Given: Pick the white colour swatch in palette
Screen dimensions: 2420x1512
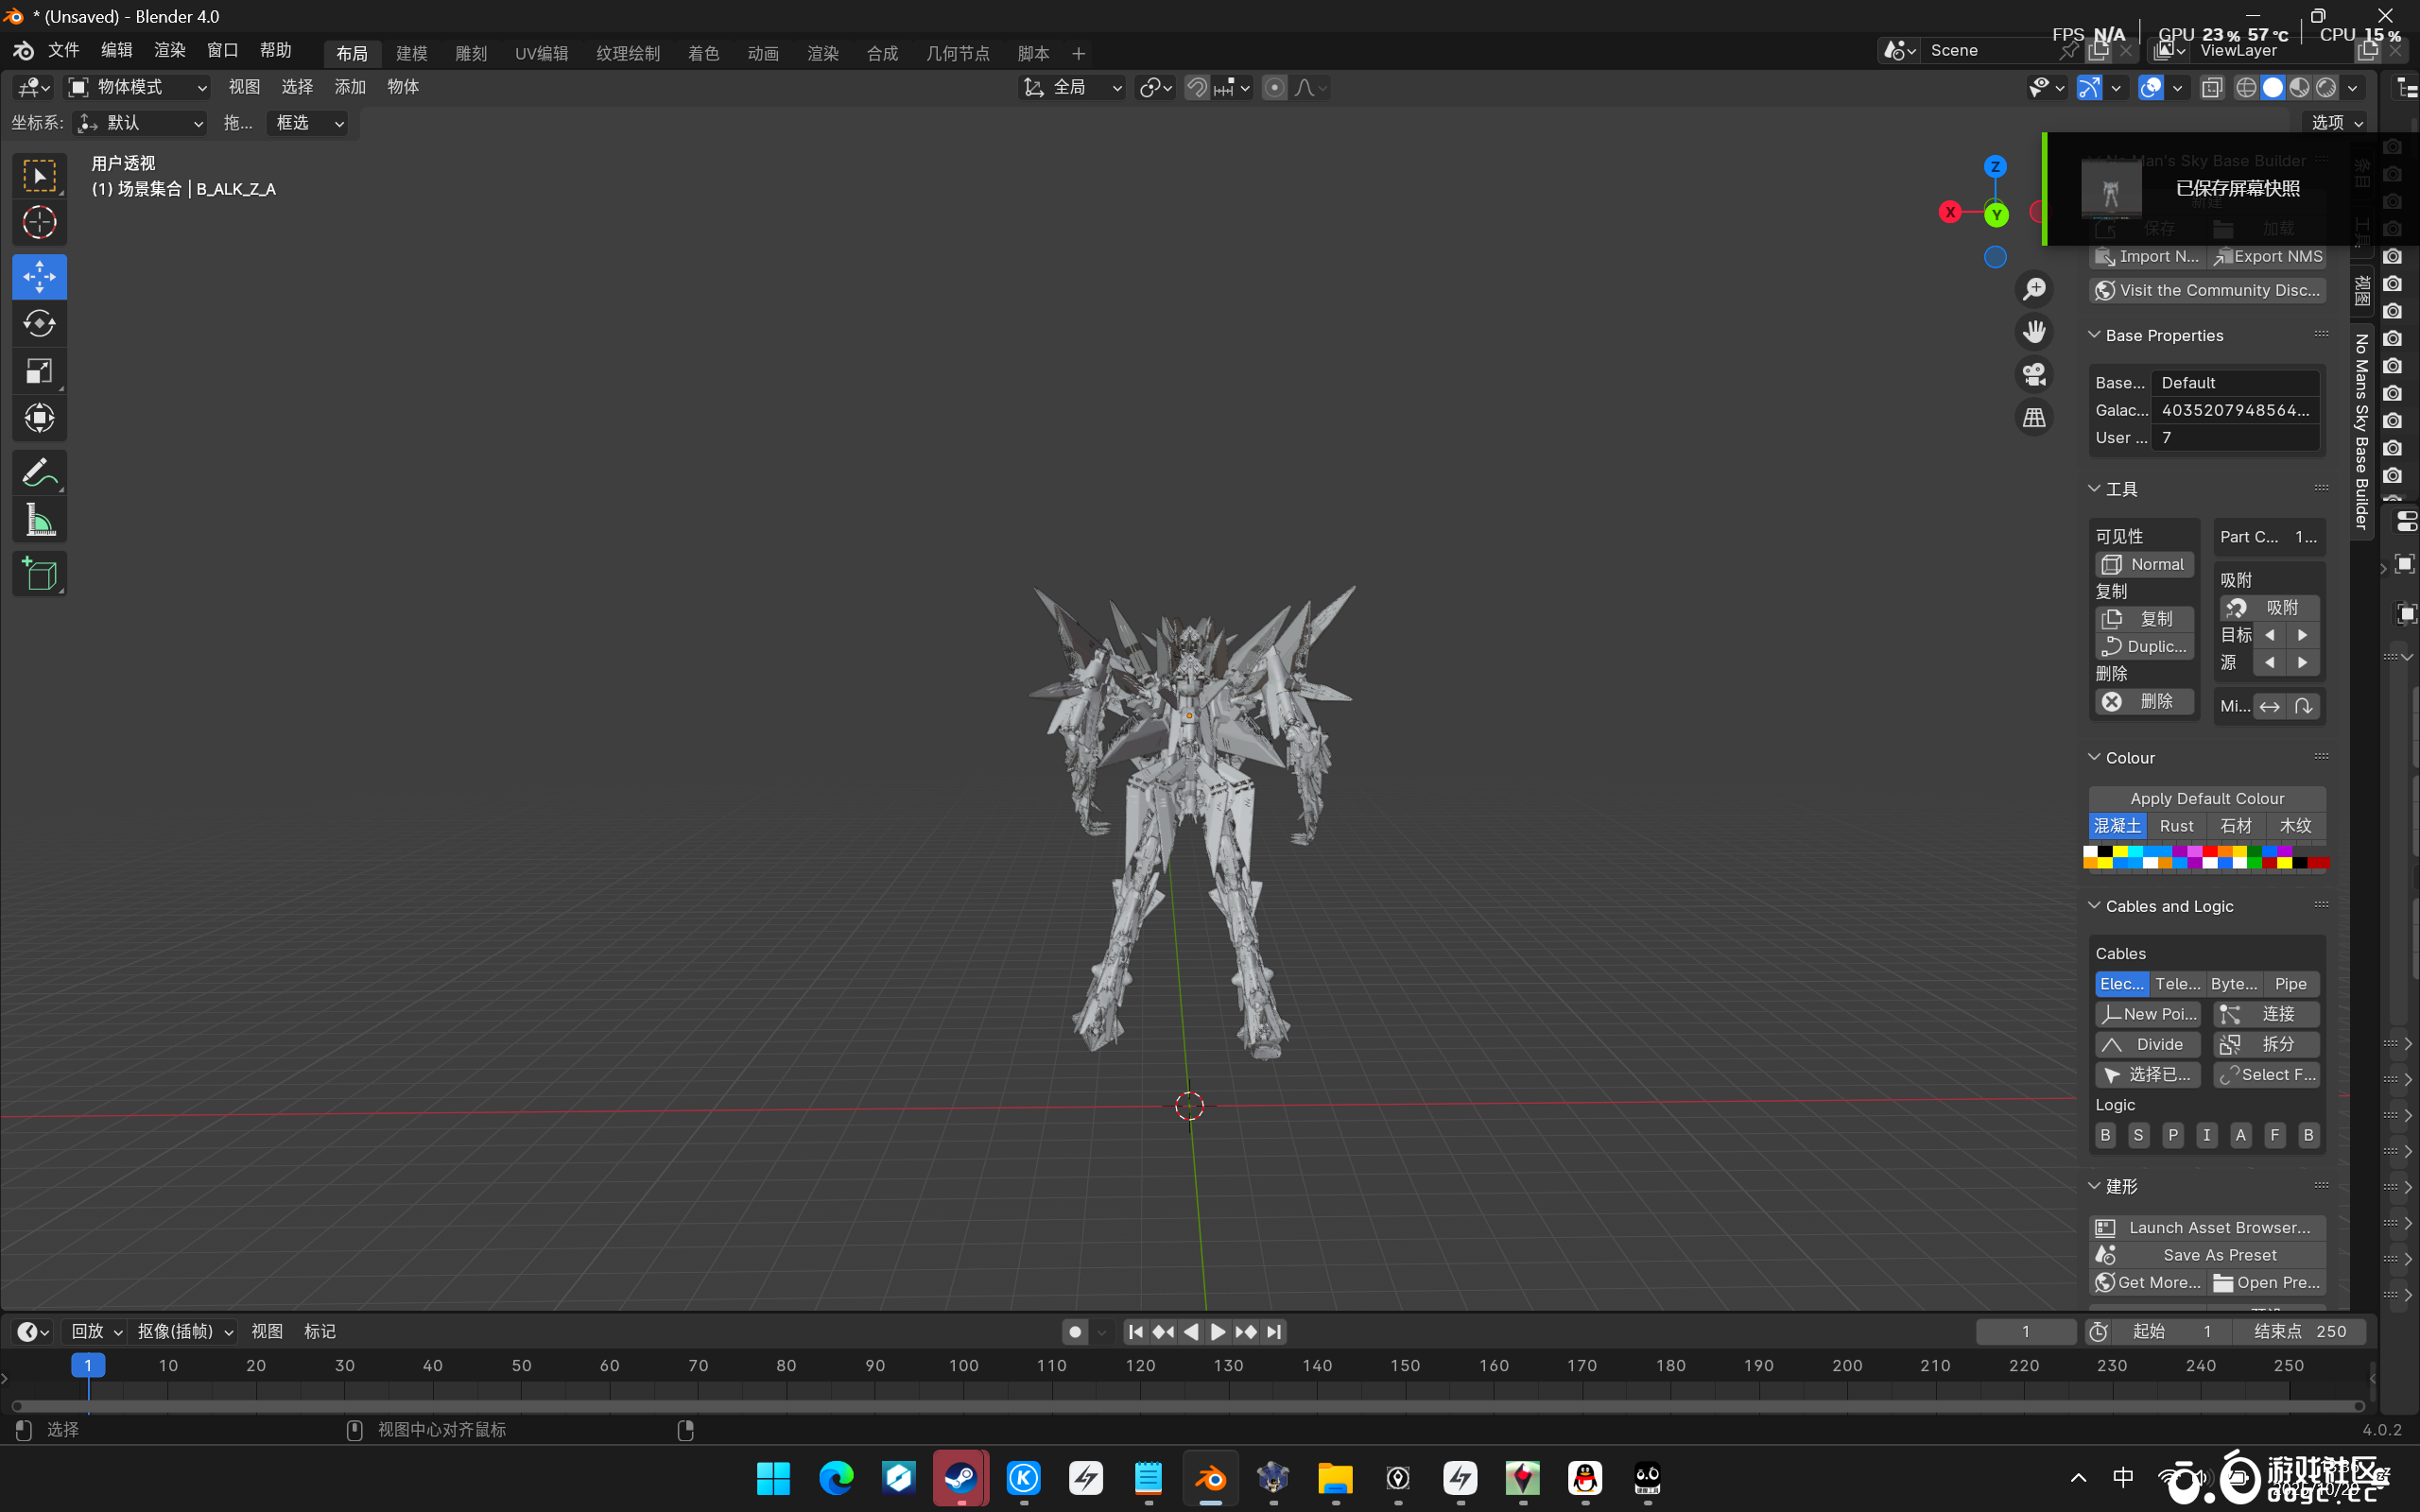Looking at the screenshot, I should tap(2090, 852).
